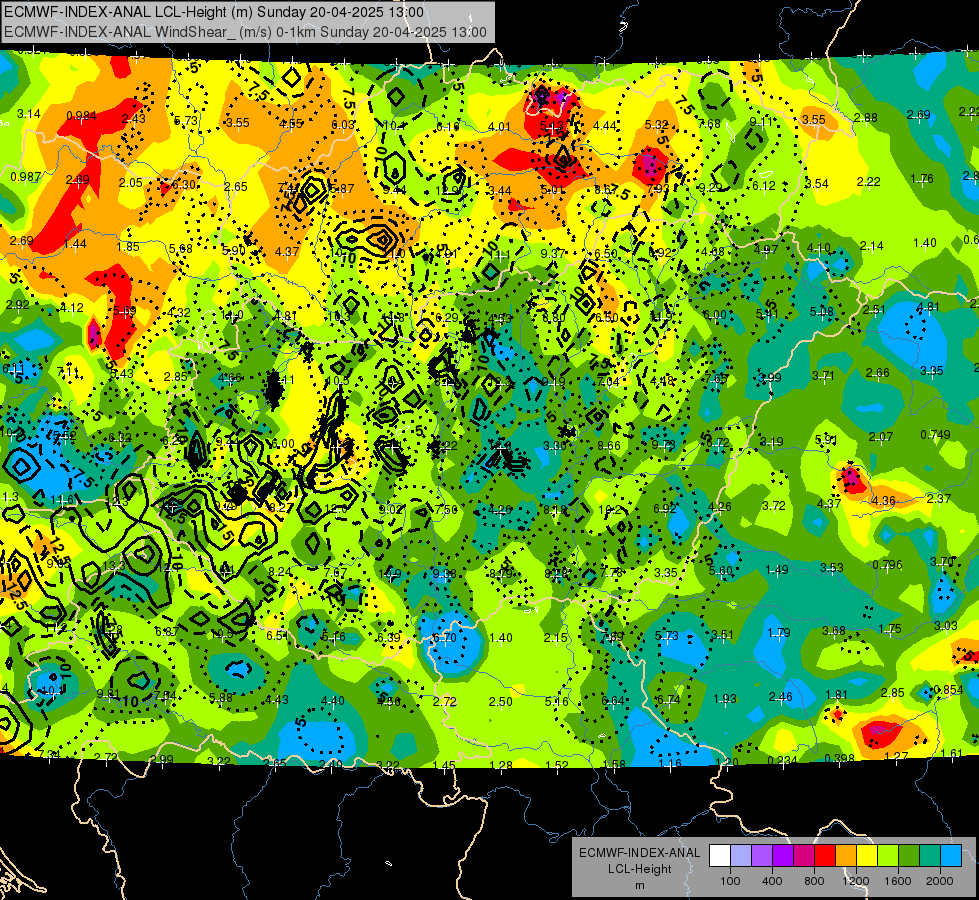Click map value 6.03
Image resolution: width=979 pixels, height=900 pixels.
(x=343, y=124)
